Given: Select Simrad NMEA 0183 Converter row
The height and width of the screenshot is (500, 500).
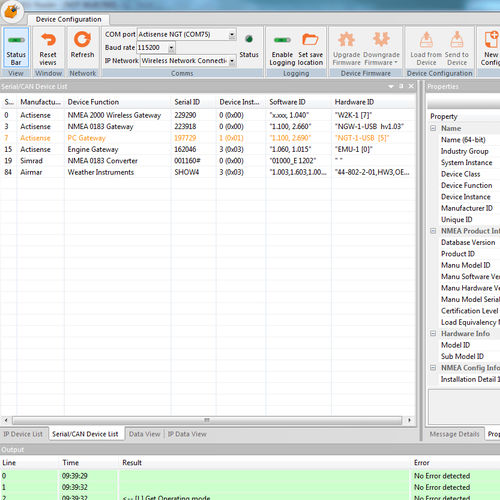Looking at the screenshot, I should click(208, 161).
